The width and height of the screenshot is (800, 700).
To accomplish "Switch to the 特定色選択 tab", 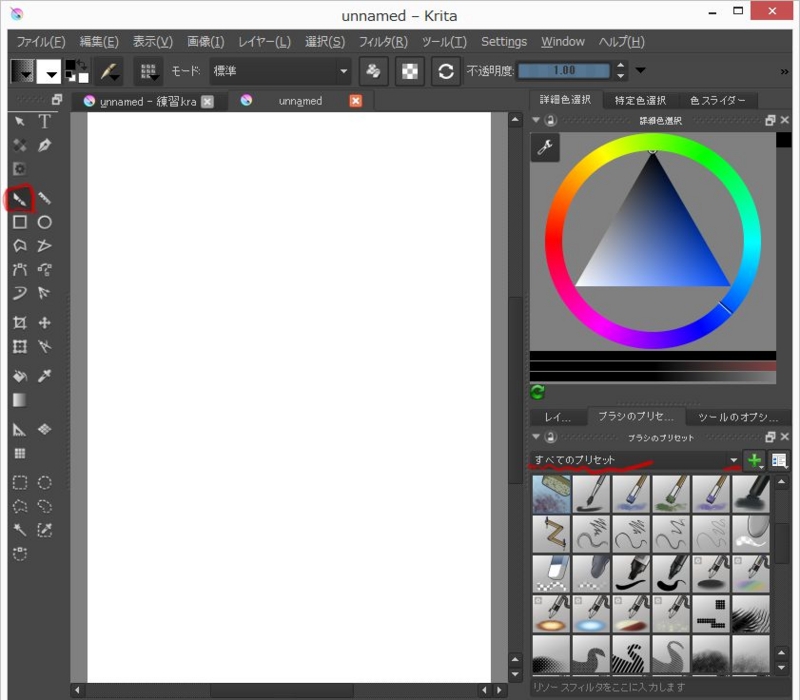I will point(640,101).
